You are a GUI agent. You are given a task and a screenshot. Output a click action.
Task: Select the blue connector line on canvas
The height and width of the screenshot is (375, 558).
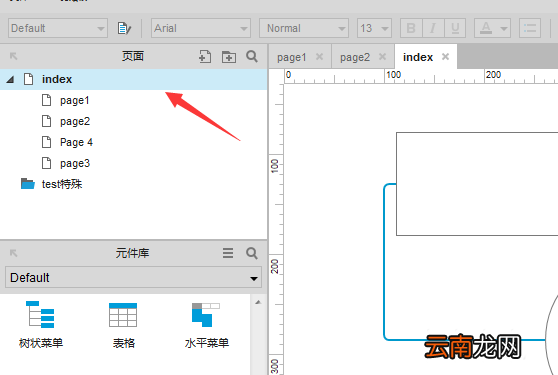point(384,262)
